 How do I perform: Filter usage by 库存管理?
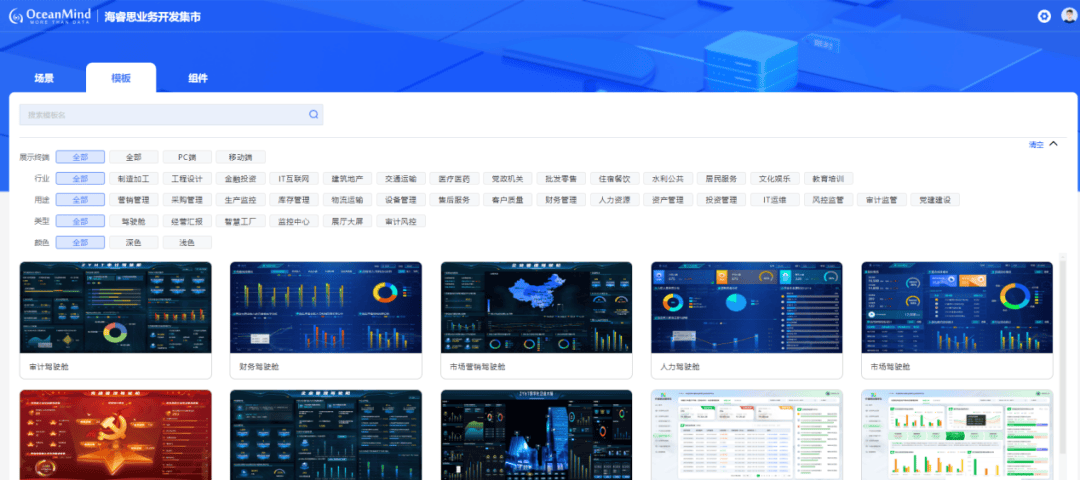[294, 200]
